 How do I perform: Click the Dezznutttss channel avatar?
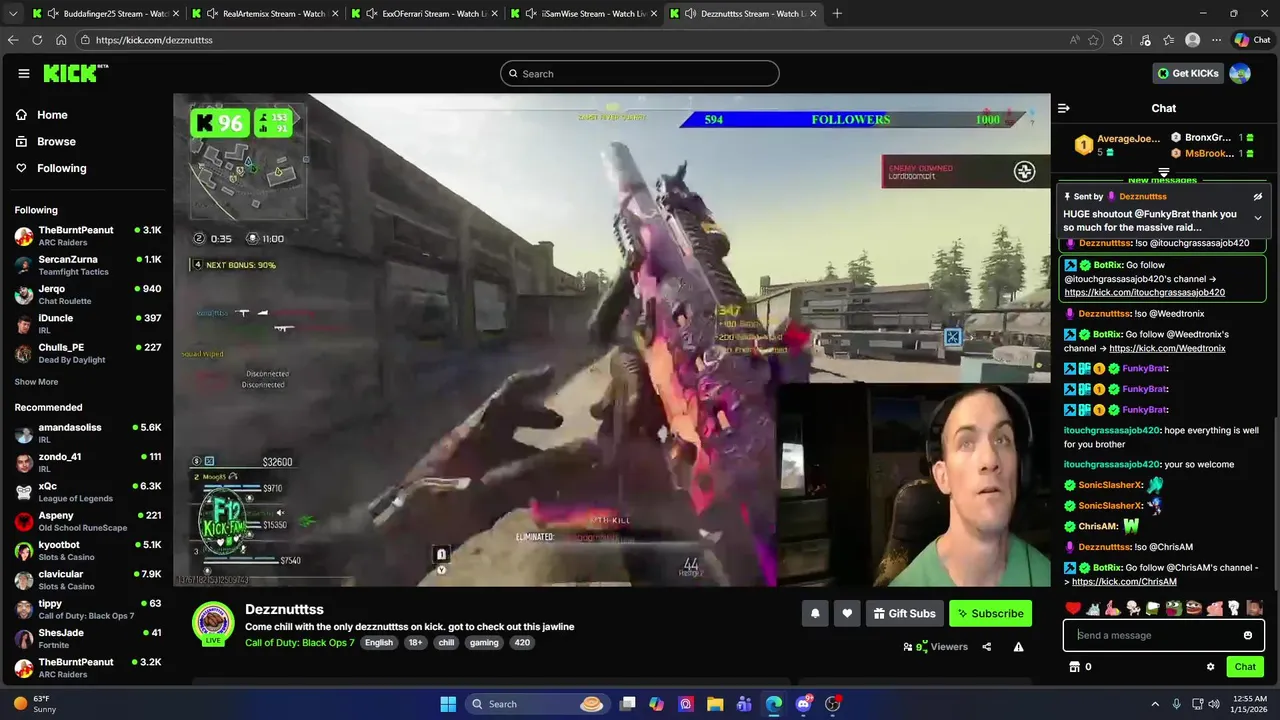pos(213,623)
